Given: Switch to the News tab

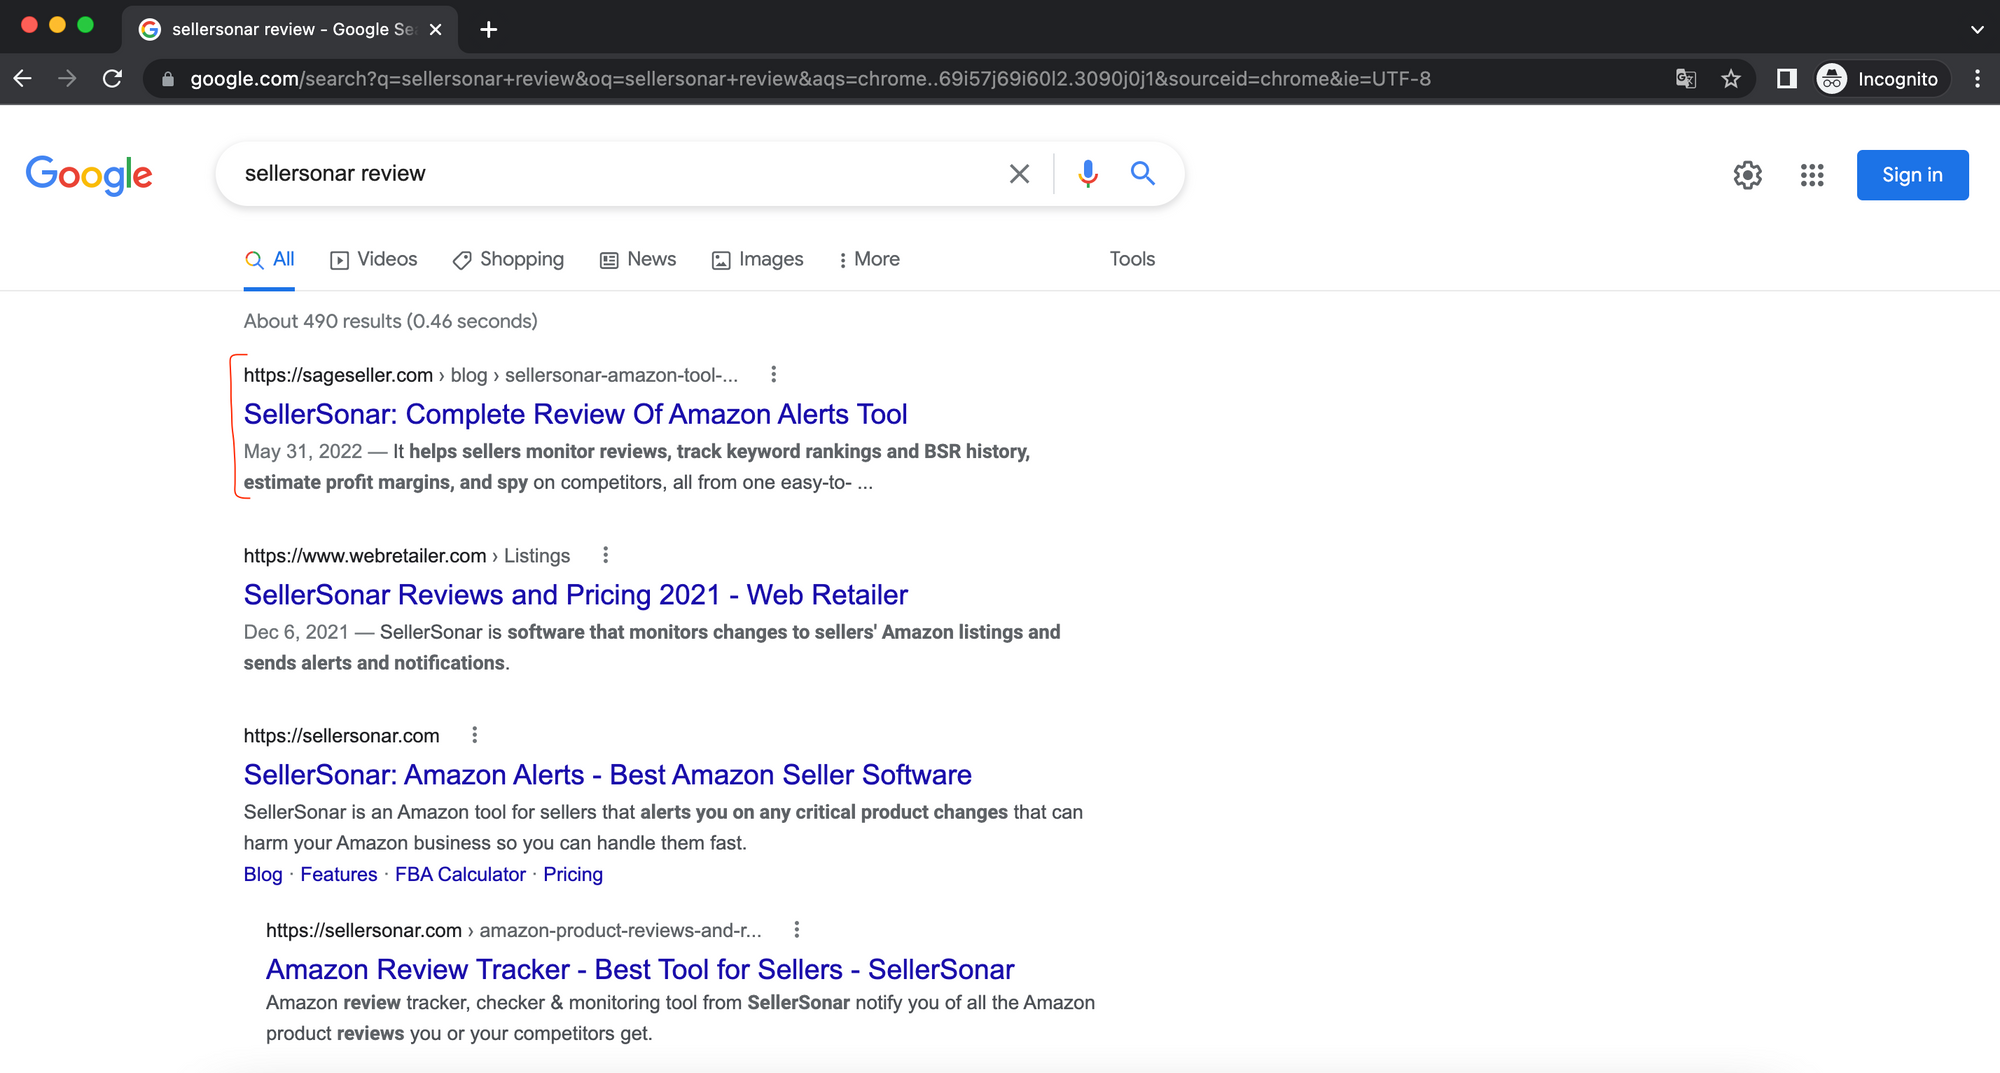Looking at the screenshot, I should 638,259.
